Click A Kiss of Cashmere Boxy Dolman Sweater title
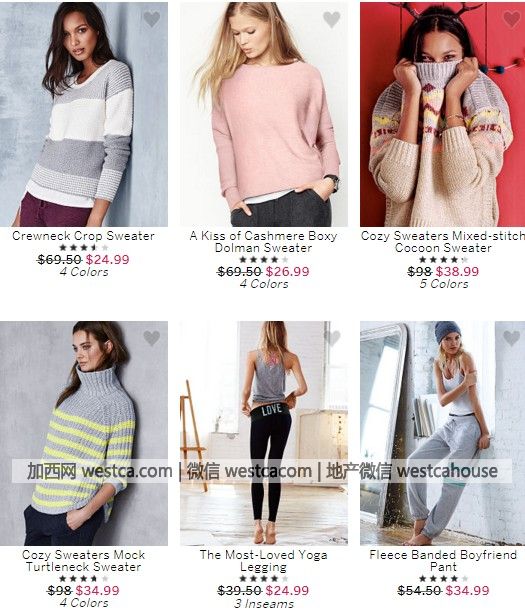The height and width of the screenshot is (612, 525). tap(264, 242)
